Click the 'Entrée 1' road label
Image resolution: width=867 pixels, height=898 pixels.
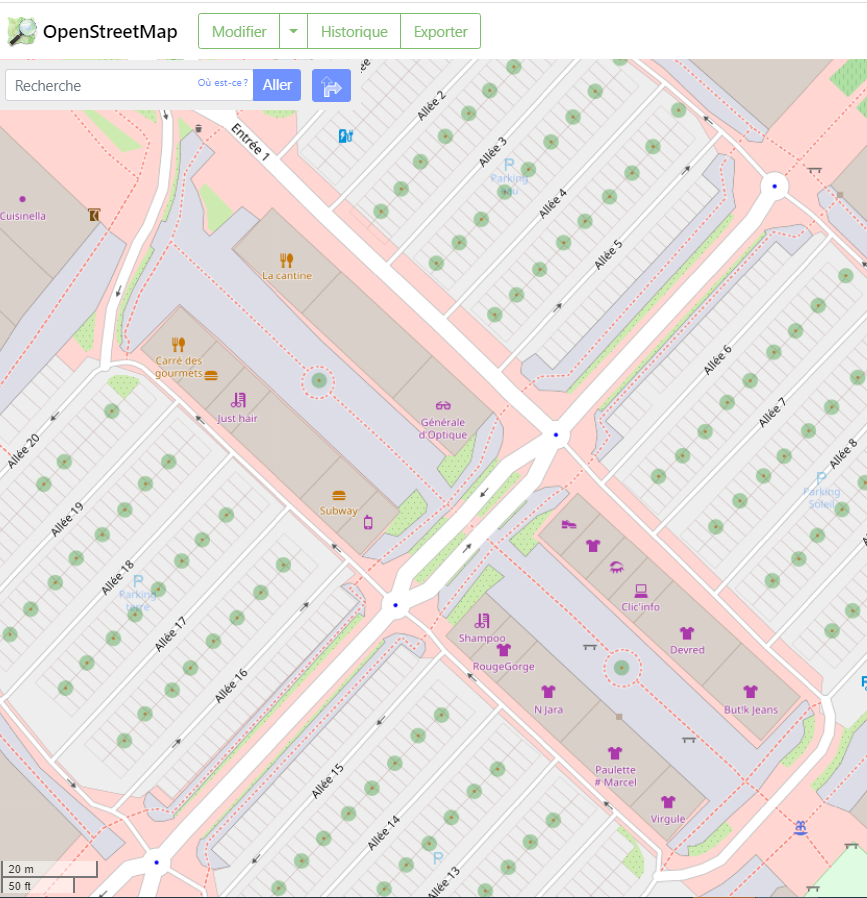(x=250, y=141)
